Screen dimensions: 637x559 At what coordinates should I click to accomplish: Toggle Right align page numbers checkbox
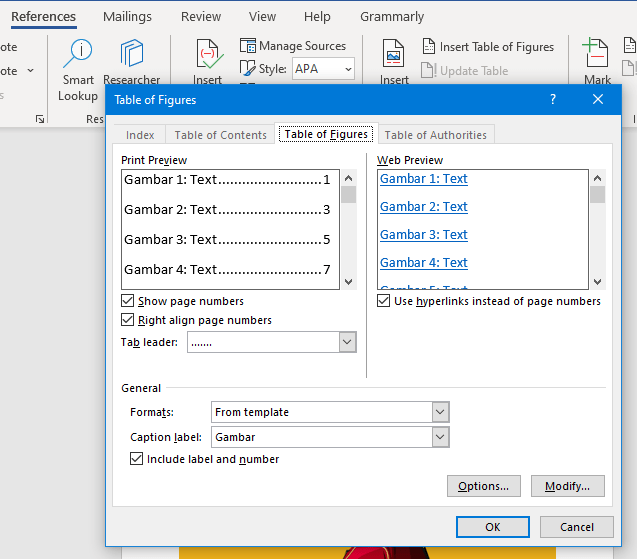pos(128,320)
